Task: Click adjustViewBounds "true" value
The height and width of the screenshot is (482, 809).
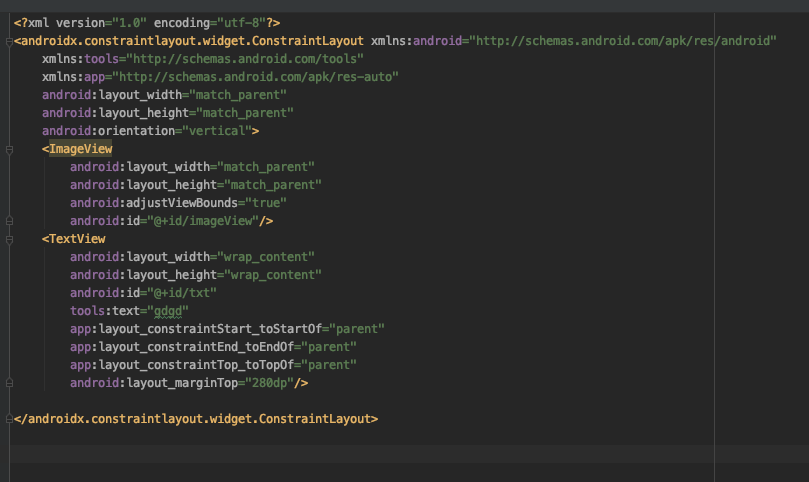Action: point(266,203)
